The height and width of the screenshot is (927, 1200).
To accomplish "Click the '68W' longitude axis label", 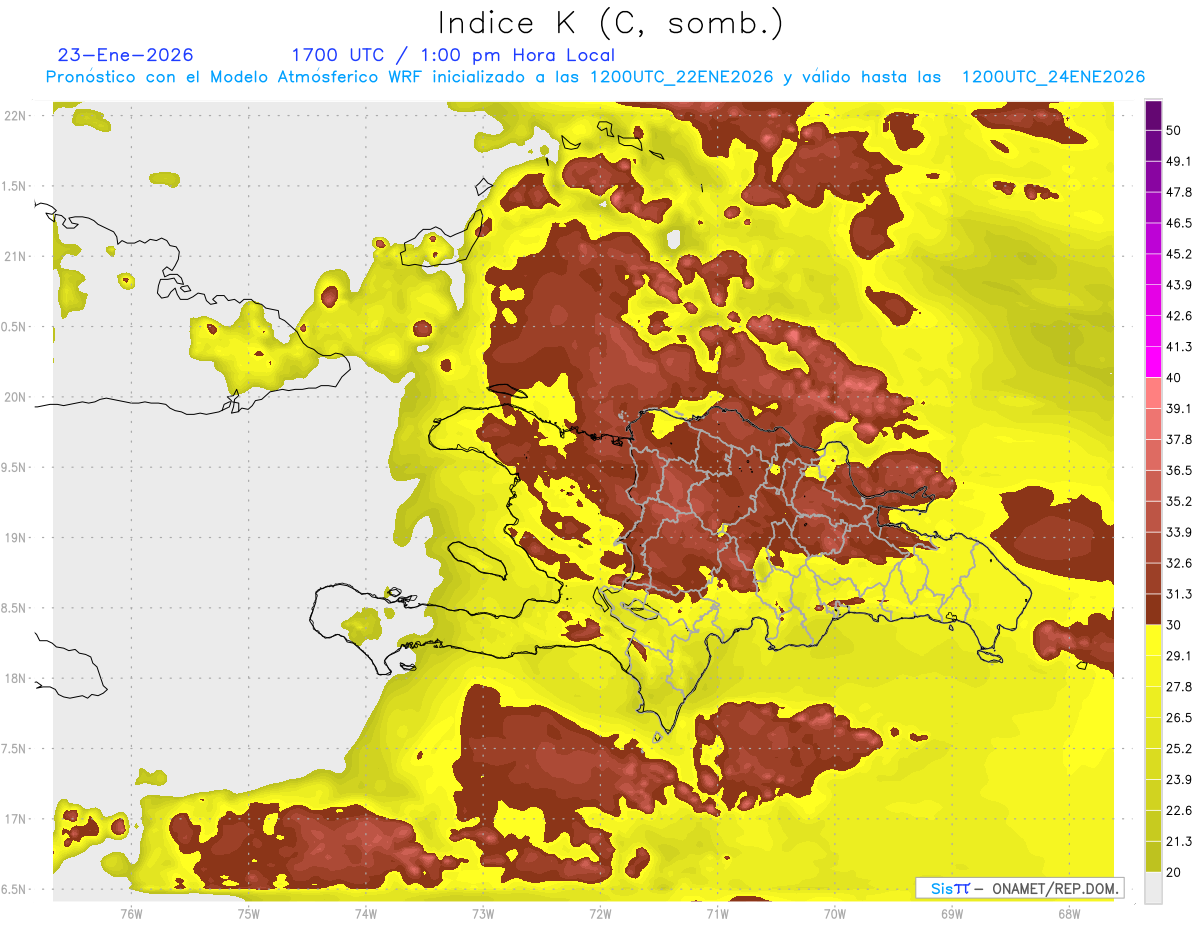I will coord(1069,913).
